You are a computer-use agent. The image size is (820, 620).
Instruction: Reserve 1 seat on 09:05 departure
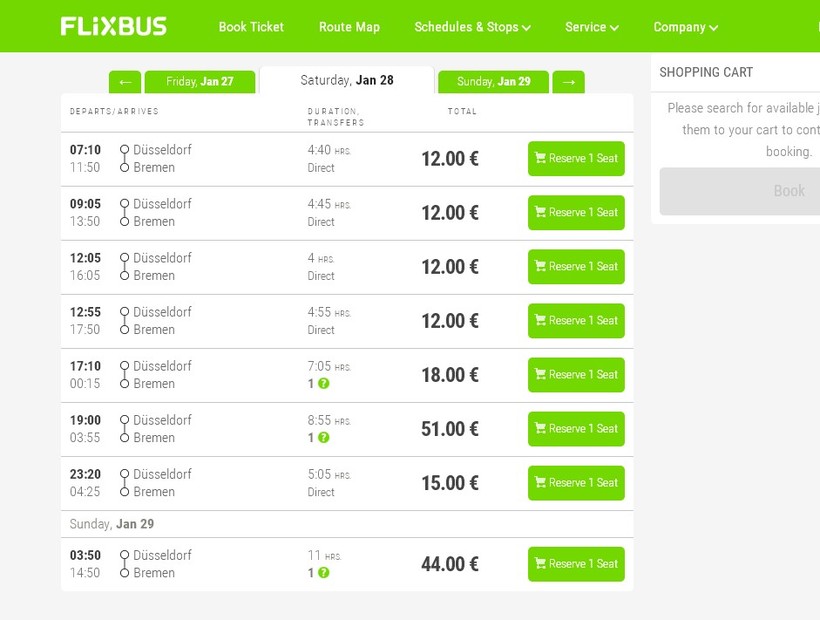tap(576, 213)
